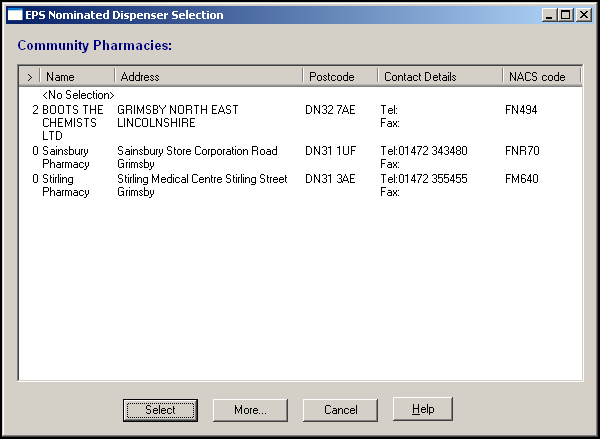Click the Select button
This screenshot has width=600, height=439.
(159, 410)
